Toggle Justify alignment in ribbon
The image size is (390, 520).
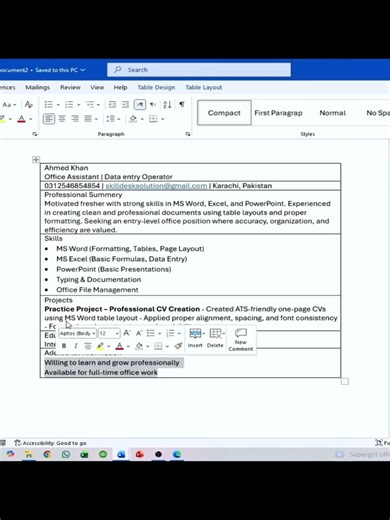(x=88, y=119)
